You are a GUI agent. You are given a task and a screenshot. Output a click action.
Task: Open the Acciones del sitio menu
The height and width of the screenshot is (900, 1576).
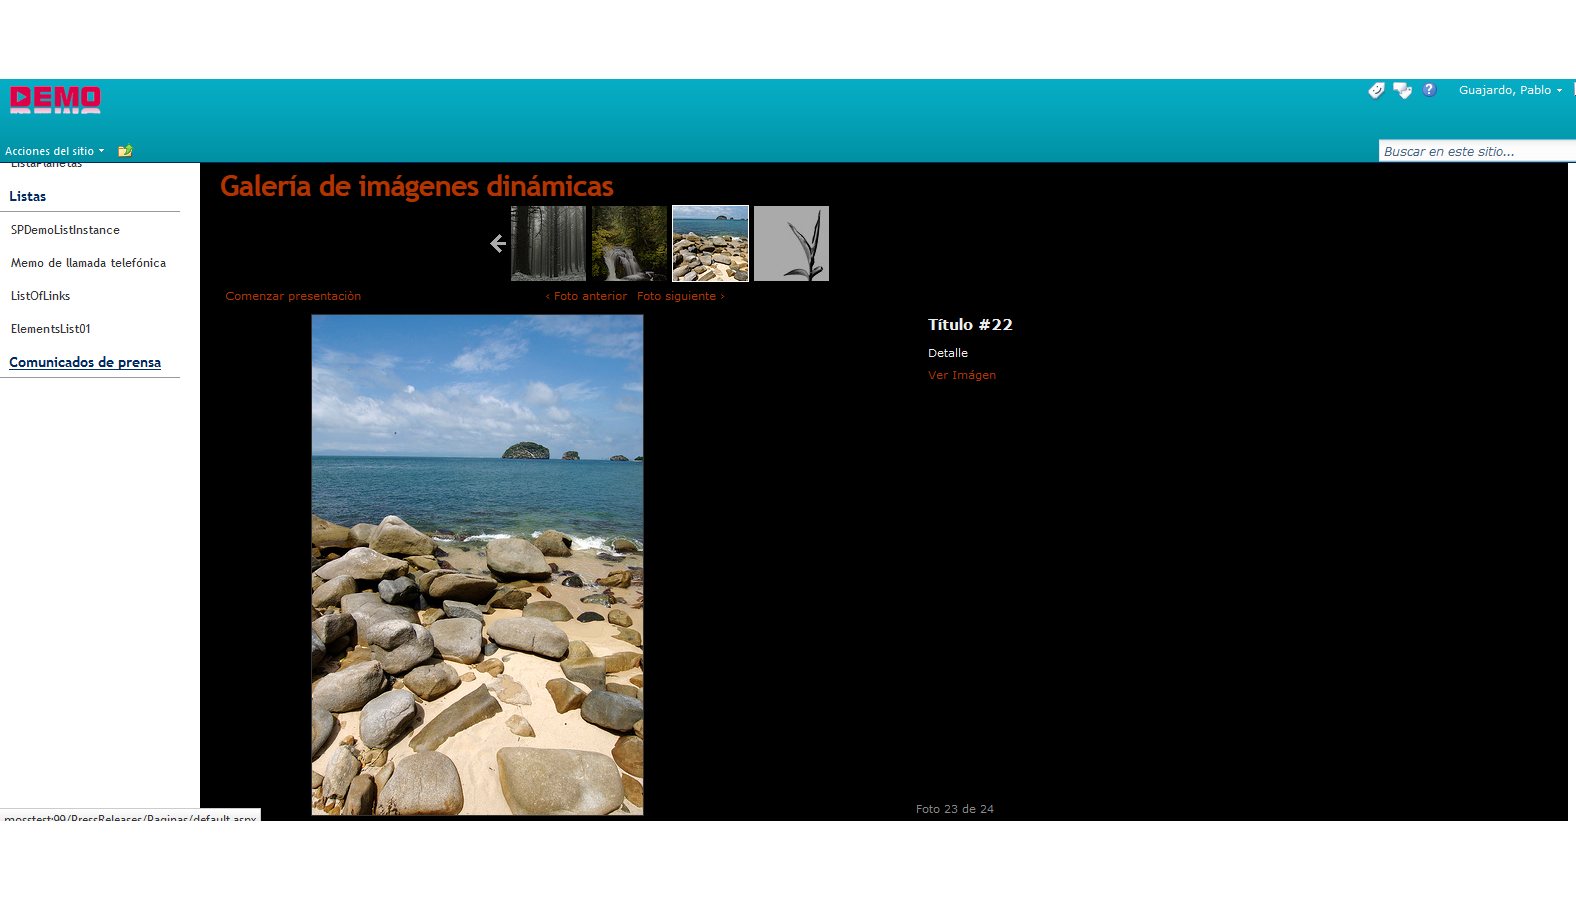pos(54,151)
